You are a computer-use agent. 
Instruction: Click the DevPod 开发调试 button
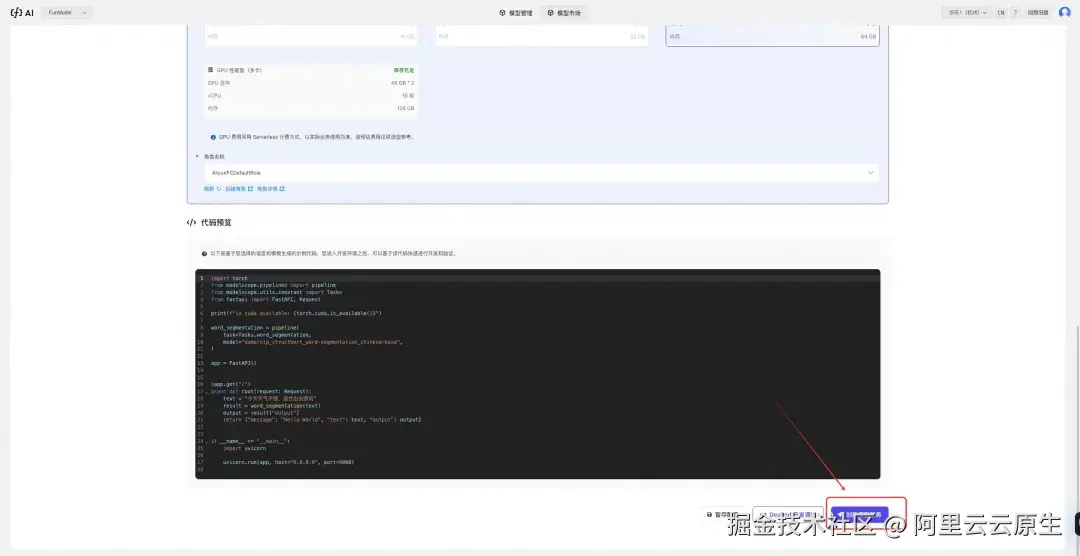point(787,515)
